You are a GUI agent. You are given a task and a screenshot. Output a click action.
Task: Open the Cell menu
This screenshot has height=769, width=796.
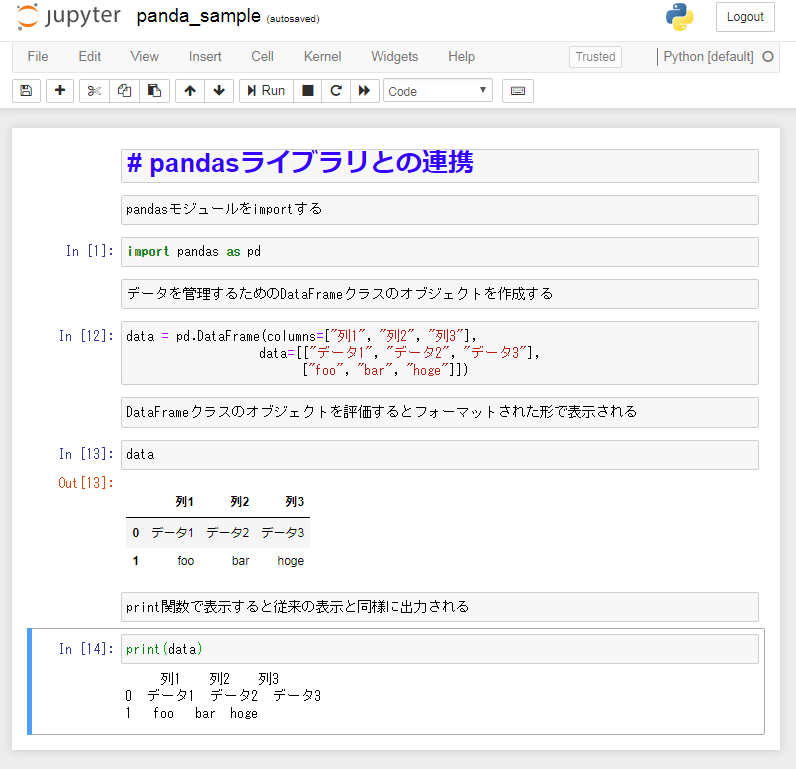(262, 56)
